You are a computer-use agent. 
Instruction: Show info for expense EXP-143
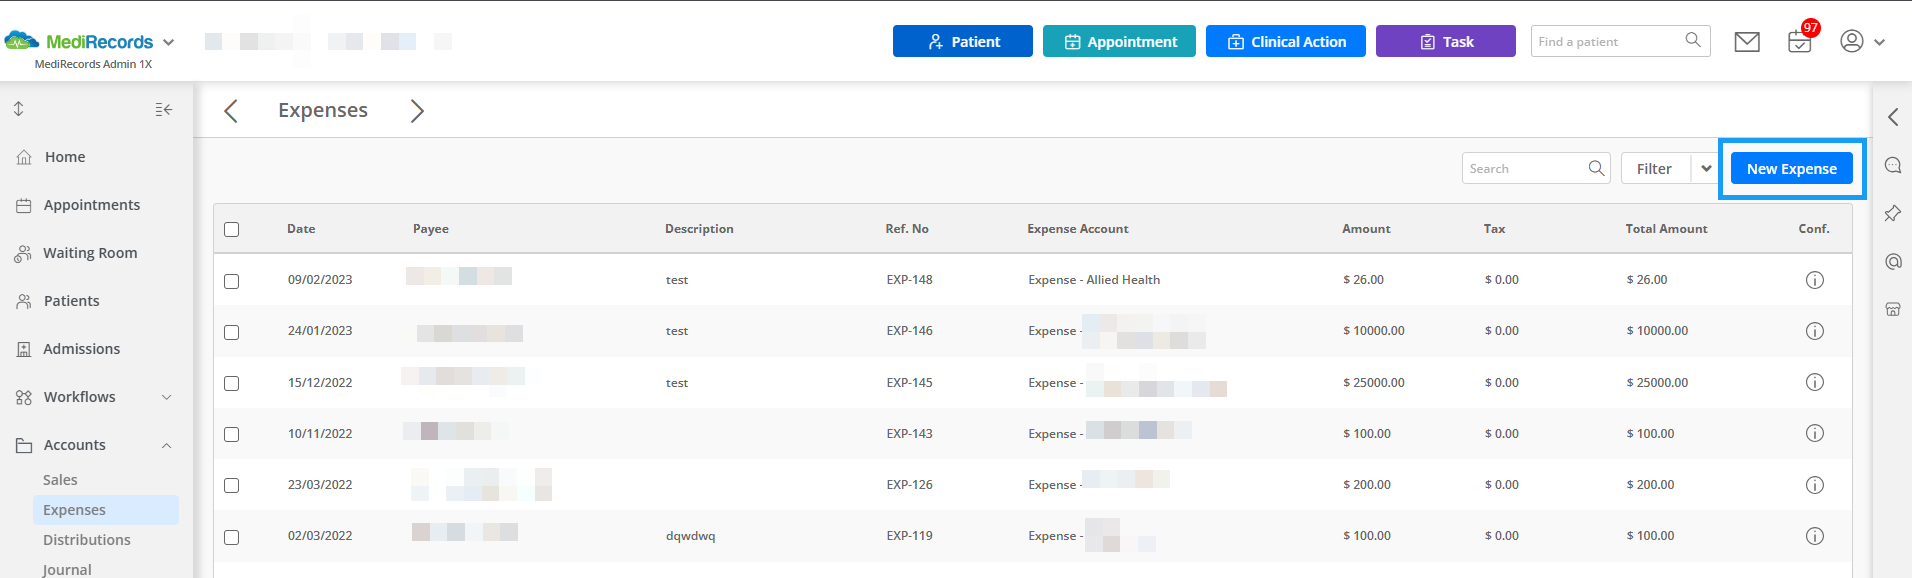pyautogui.click(x=1815, y=433)
